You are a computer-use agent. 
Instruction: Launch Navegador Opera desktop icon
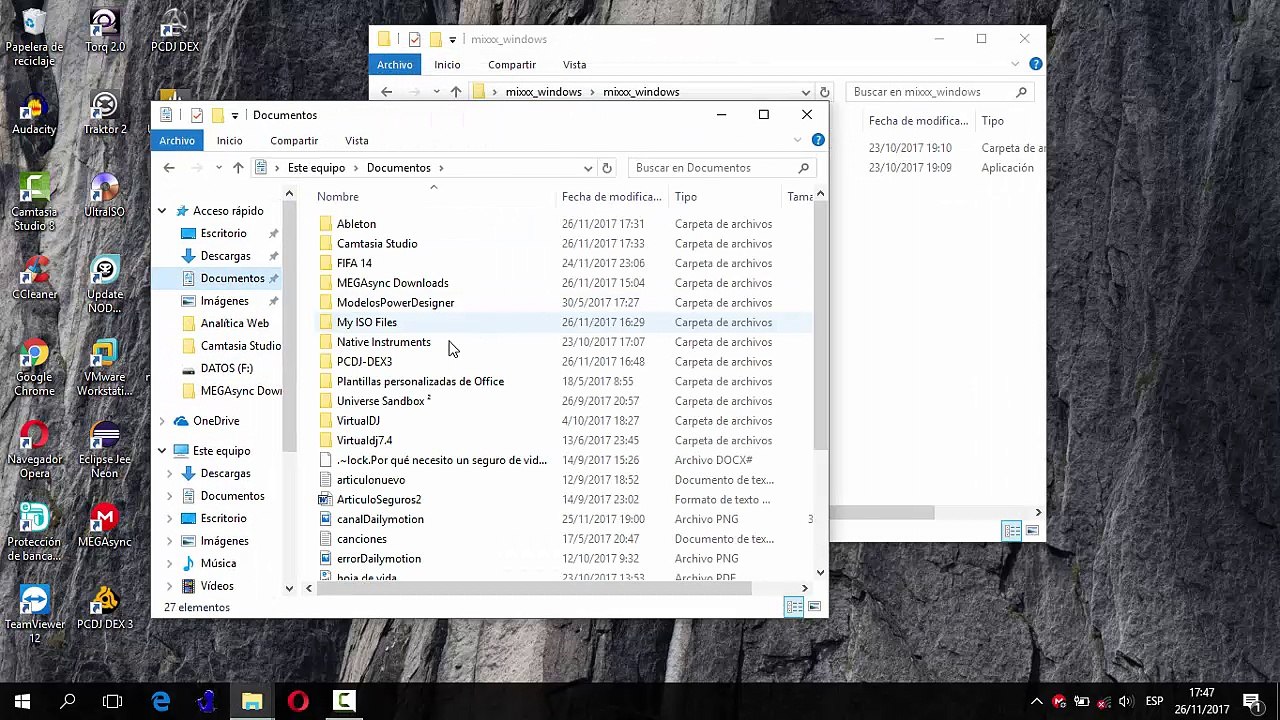pyautogui.click(x=34, y=449)
